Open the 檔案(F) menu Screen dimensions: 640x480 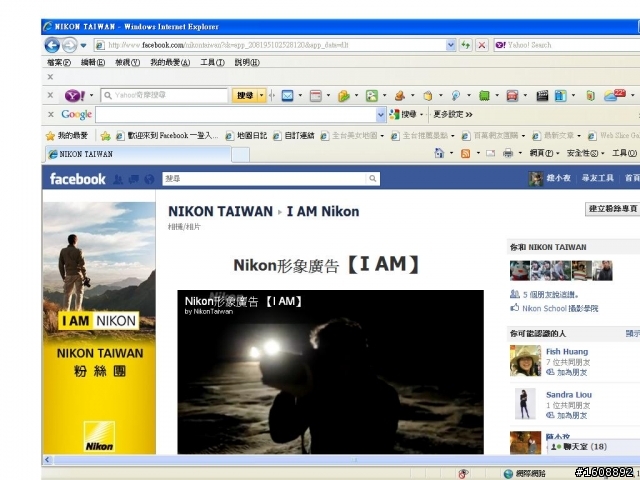coord(59,62)
